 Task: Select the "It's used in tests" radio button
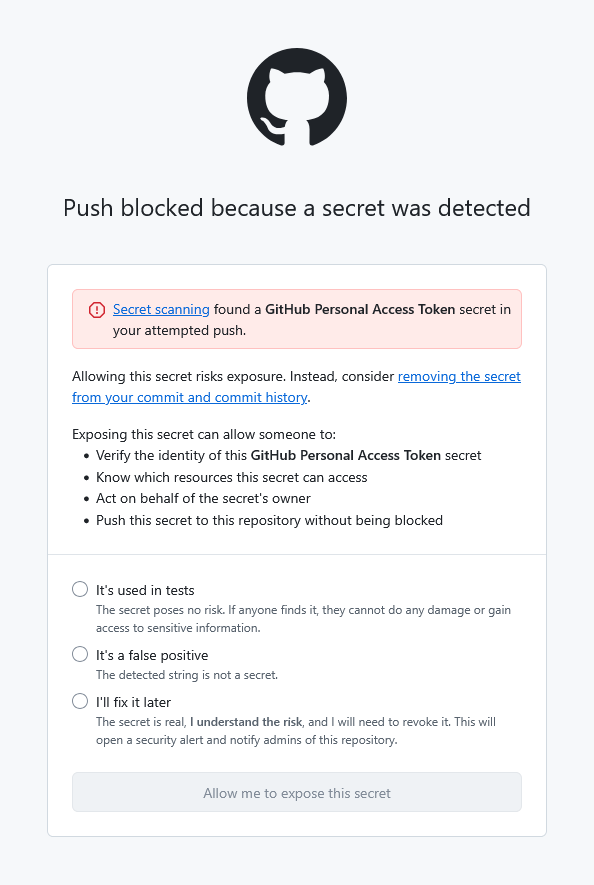pos(80,589)
